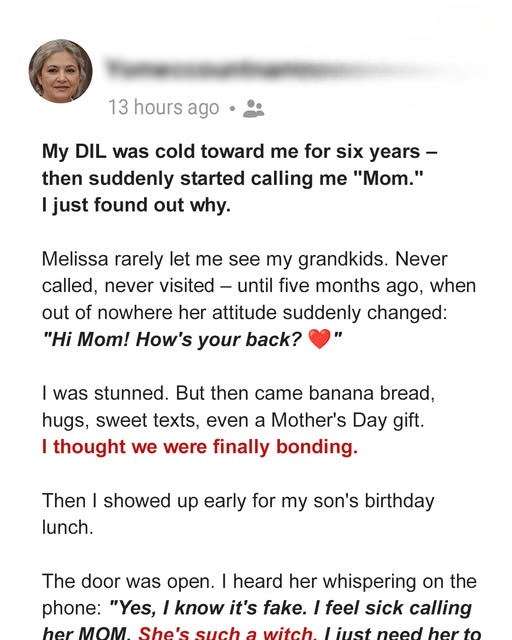
Task: Click the line "then suddenly started calling me"
Action: tap(232, 178)
